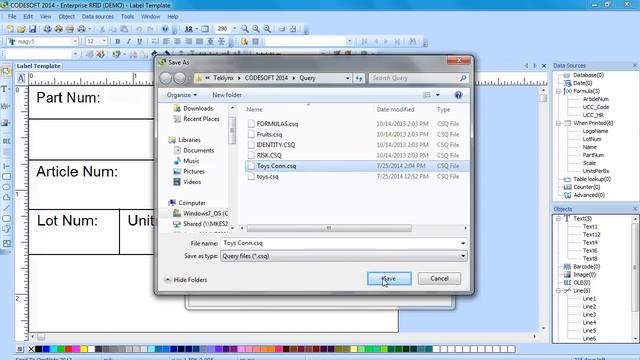Image resolution: width=640 pixels, height=360 pixels.
Task: Open the Help icon in Save As dialog
Action: [x=458, y=95]
